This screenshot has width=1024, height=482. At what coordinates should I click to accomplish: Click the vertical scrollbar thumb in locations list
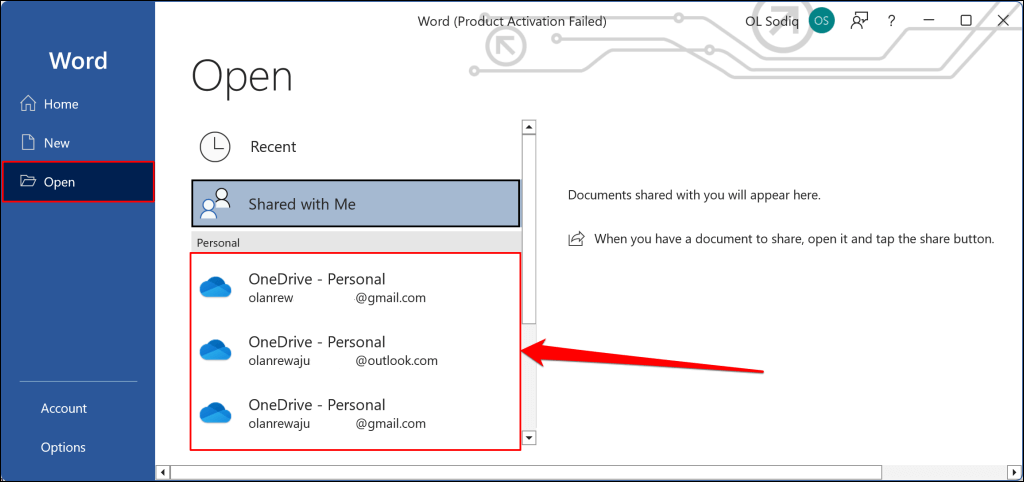tap(529, 229)
